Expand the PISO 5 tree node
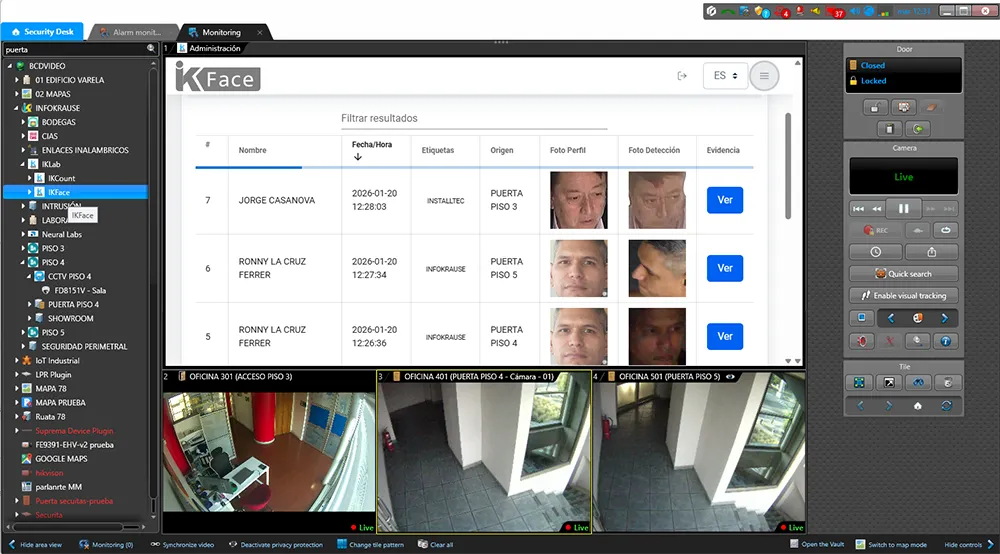1000x554 pixels. pos(24,332)
